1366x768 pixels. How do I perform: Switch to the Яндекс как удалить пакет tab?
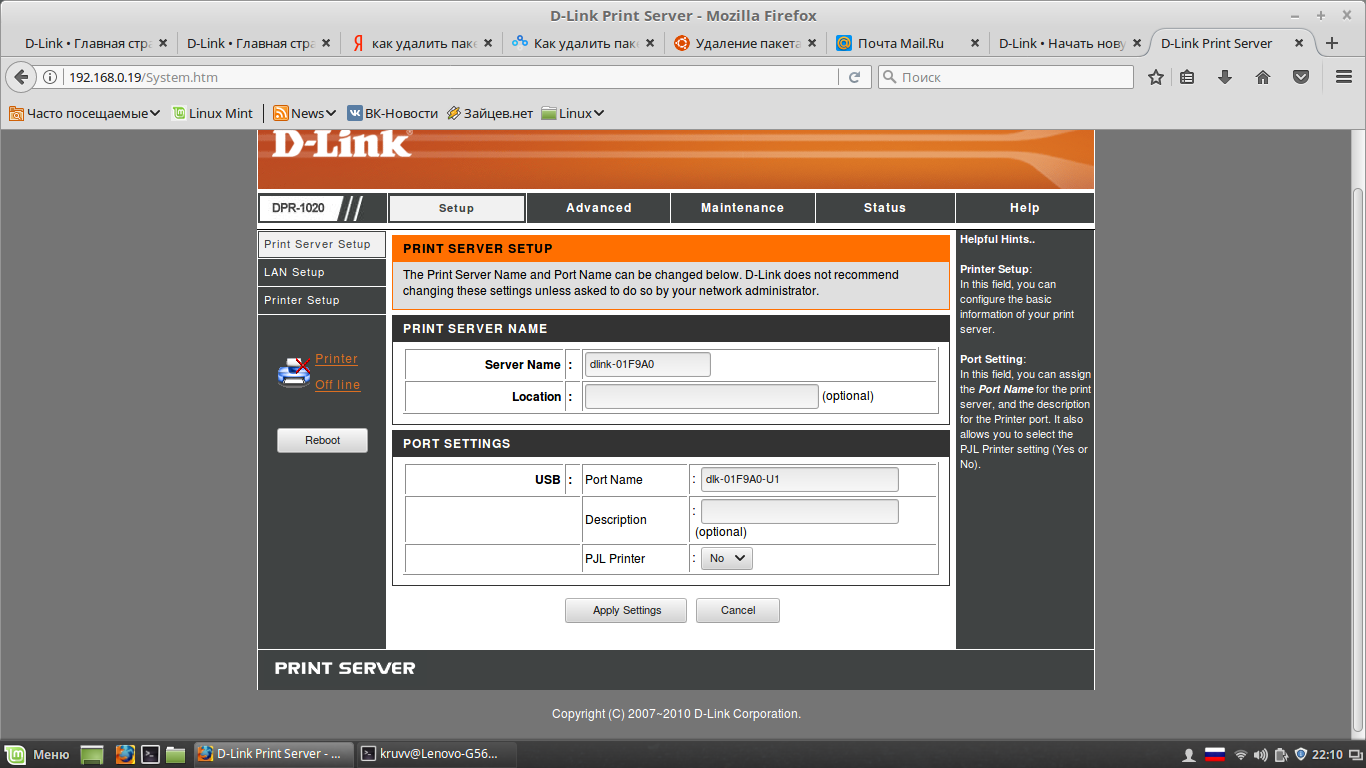coord(422,43)
